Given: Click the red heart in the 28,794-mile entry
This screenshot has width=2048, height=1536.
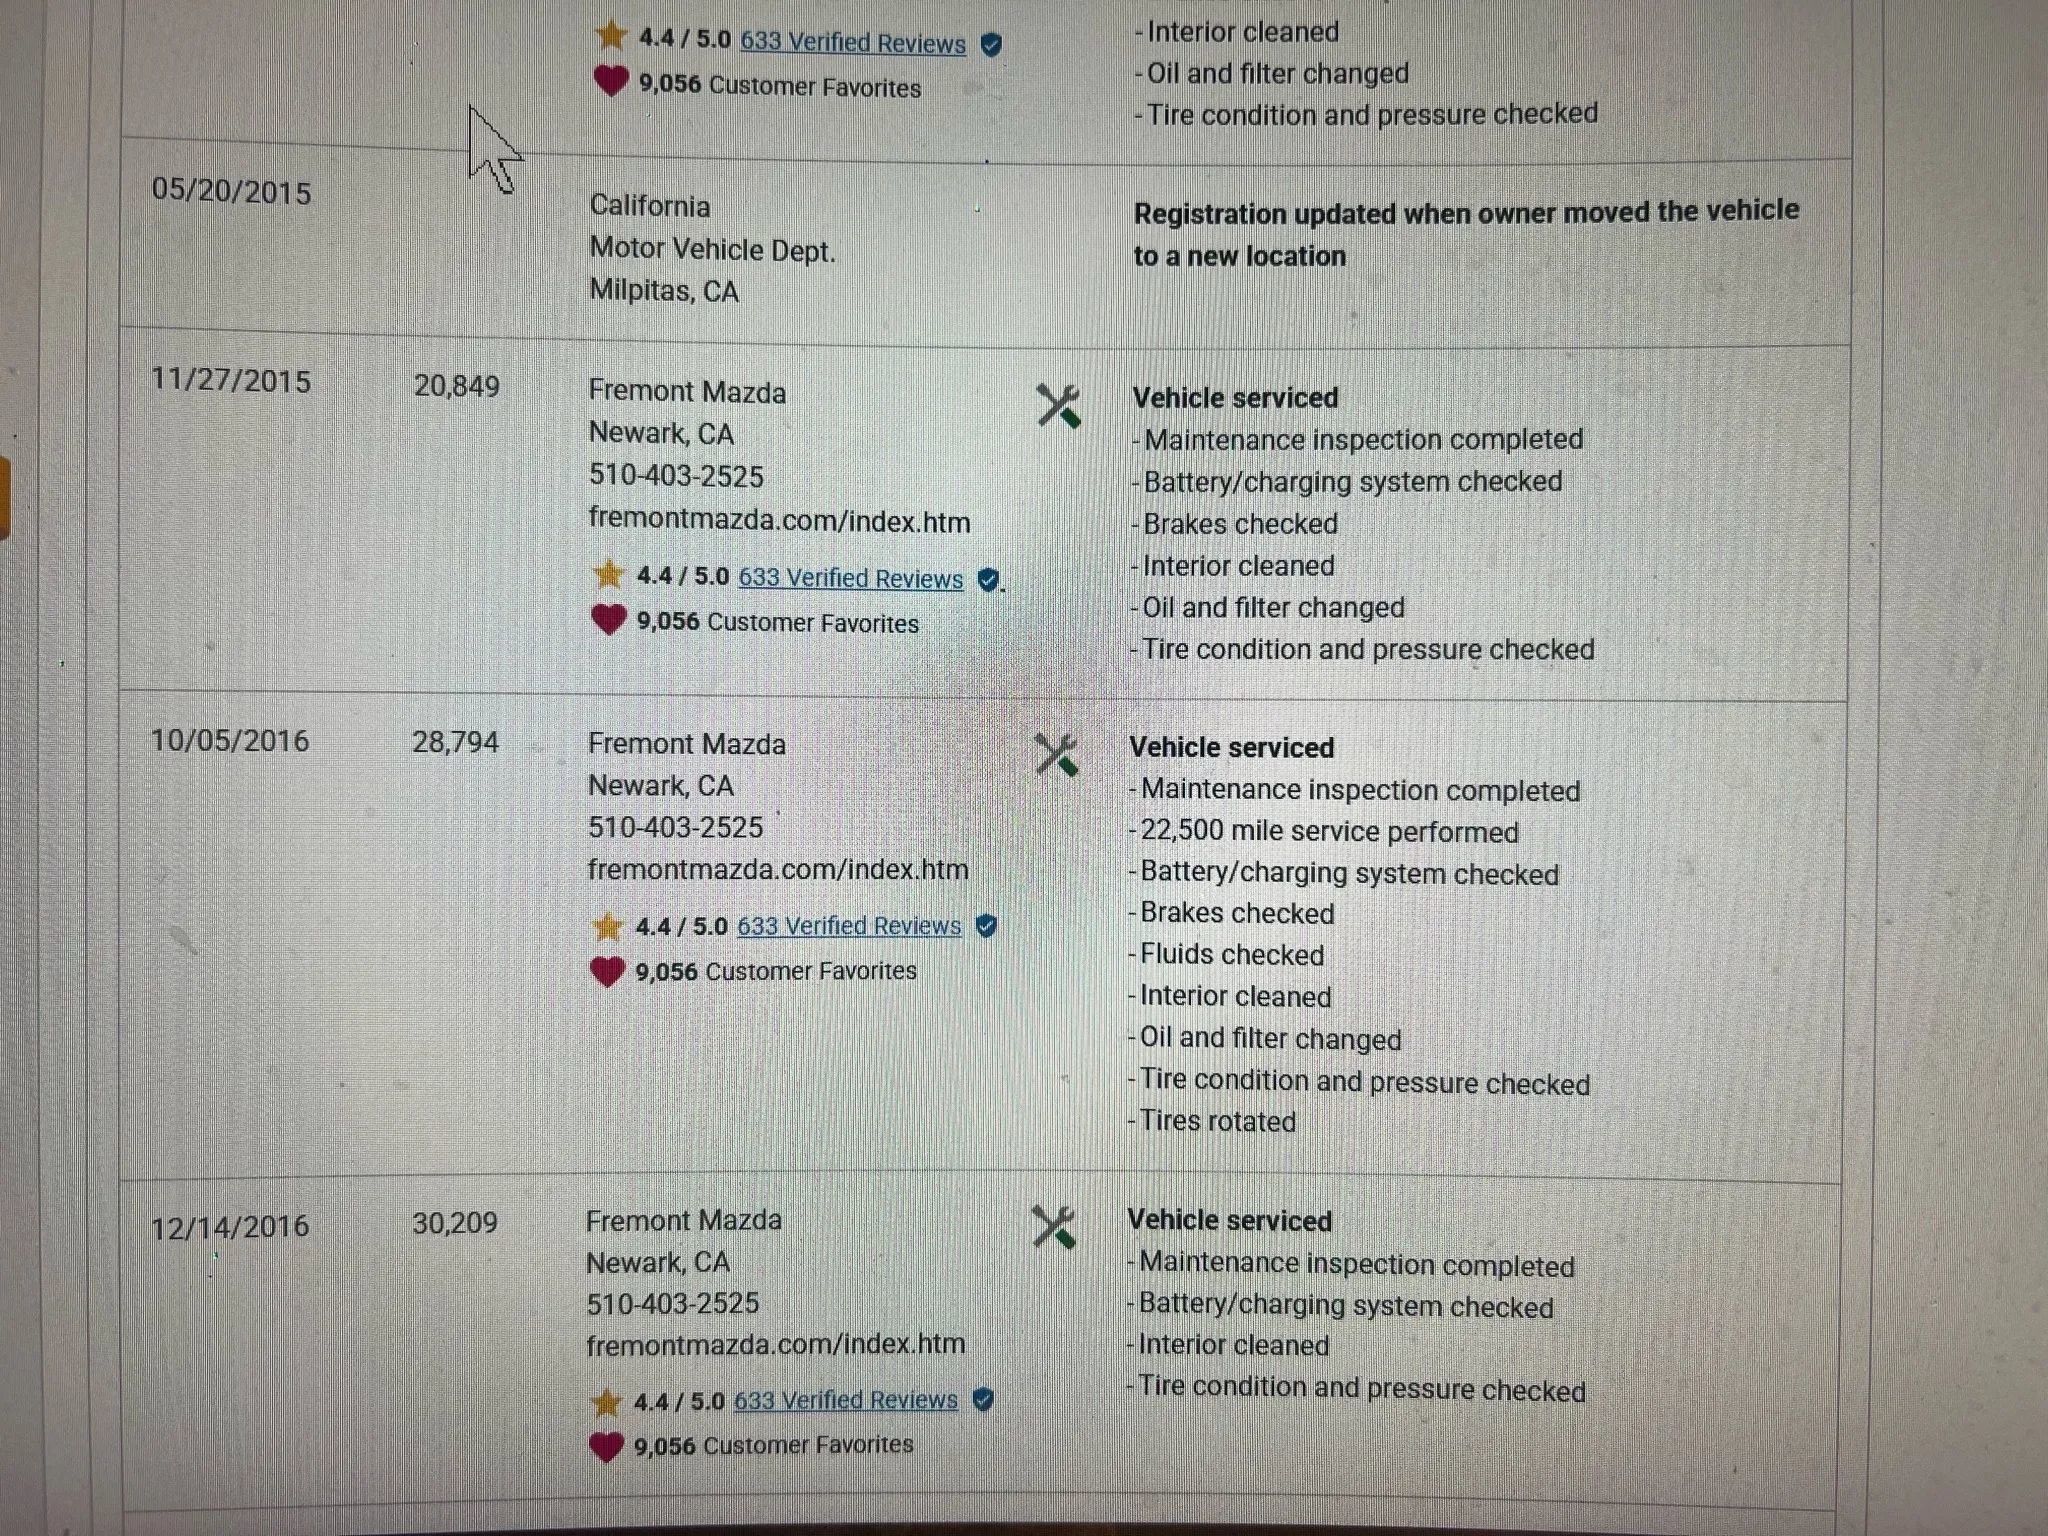Looking at the screenshot, I should (607, 971).
